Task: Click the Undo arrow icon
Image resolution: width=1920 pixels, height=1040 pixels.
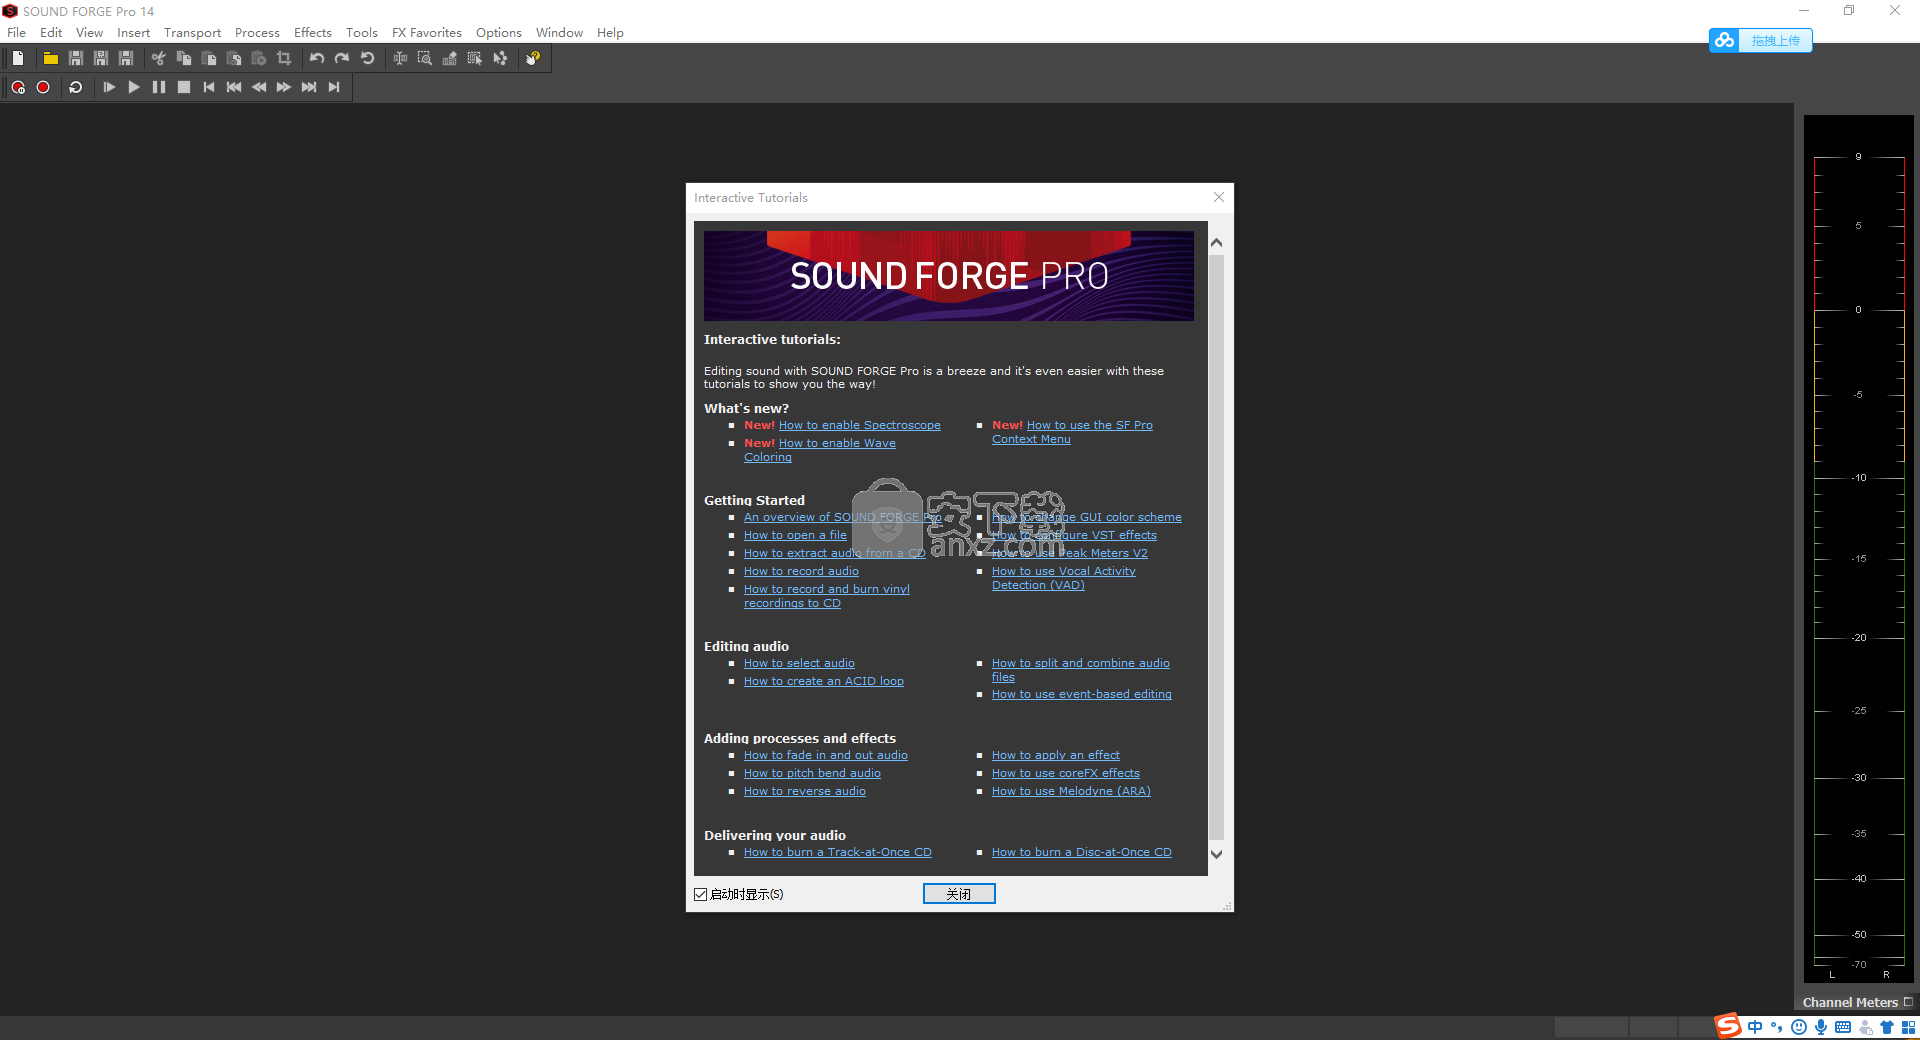Action: pos(317,58)
